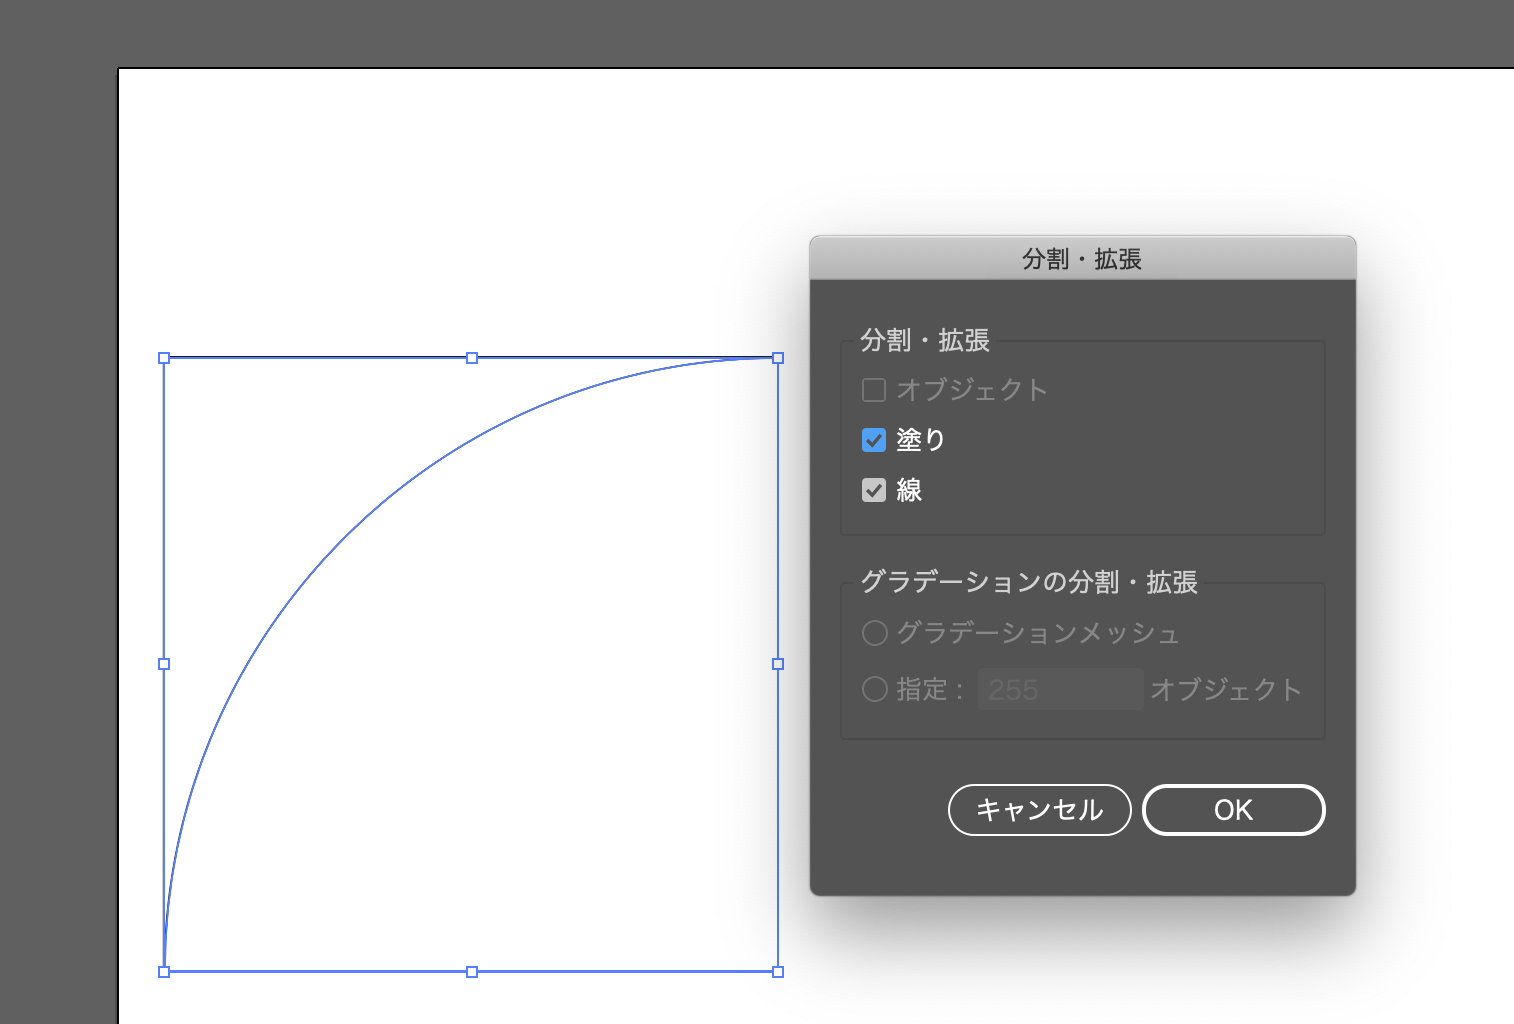Image resolution: width=1514 pixels, height=1024 pixels.
Task: Click the disabled オブジェクト checkbox
Action: coord(873,390)
